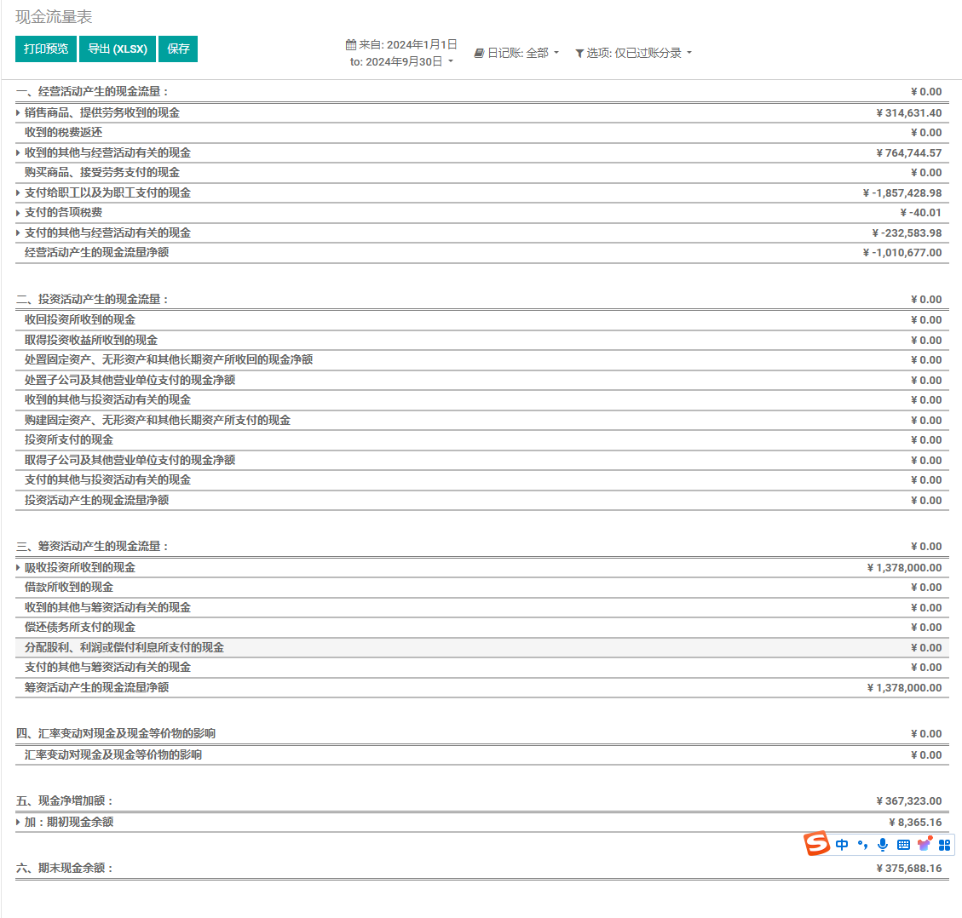Screen dimensions: 962x918
Task: Toggle Chinese/English mode via 中 icon
Action: coord(842,845)
